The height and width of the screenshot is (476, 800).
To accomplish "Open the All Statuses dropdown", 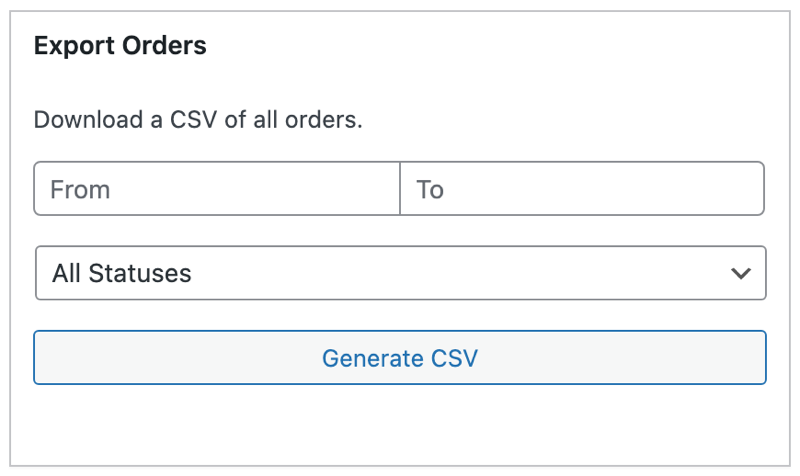I will pos(400,273).
